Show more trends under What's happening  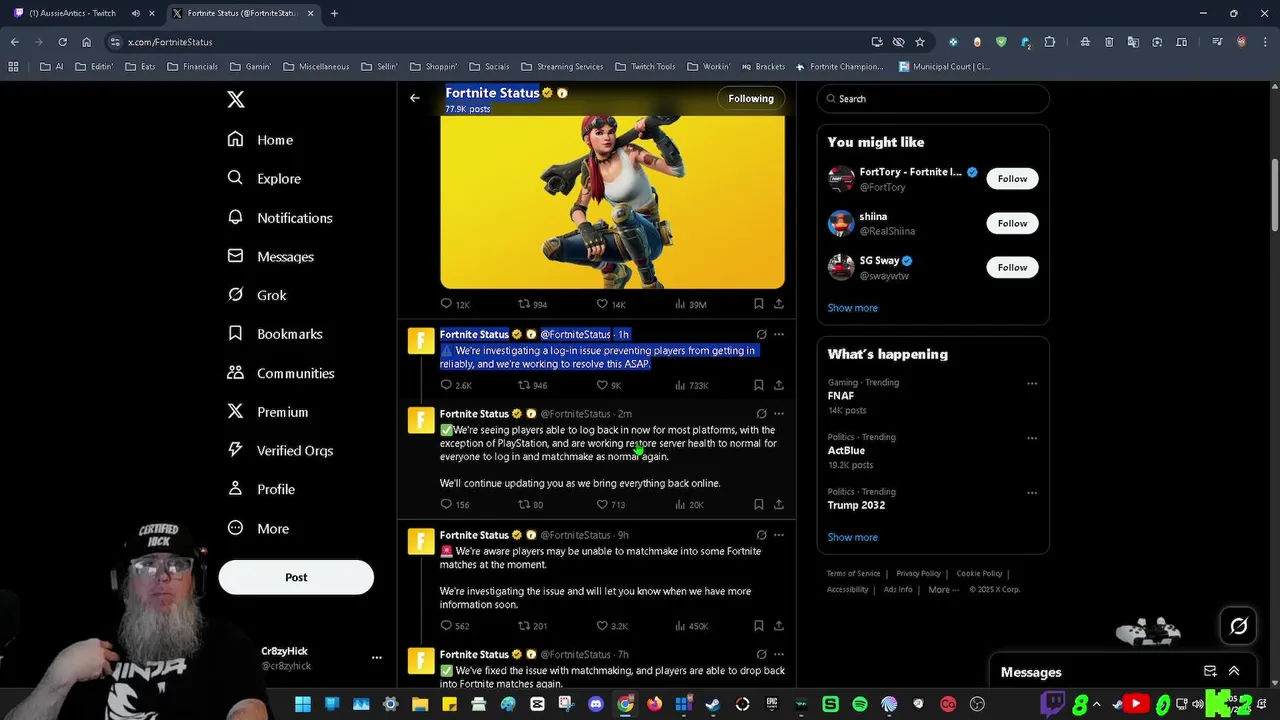pyautogui.click(x=852, y=537)
